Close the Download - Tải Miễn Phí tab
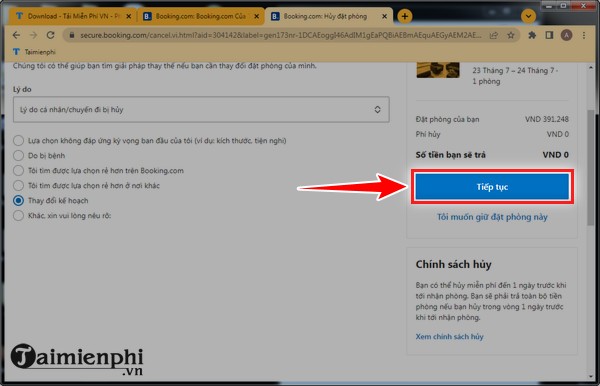The height and width of the screenshot is (386, 600). 129,16
